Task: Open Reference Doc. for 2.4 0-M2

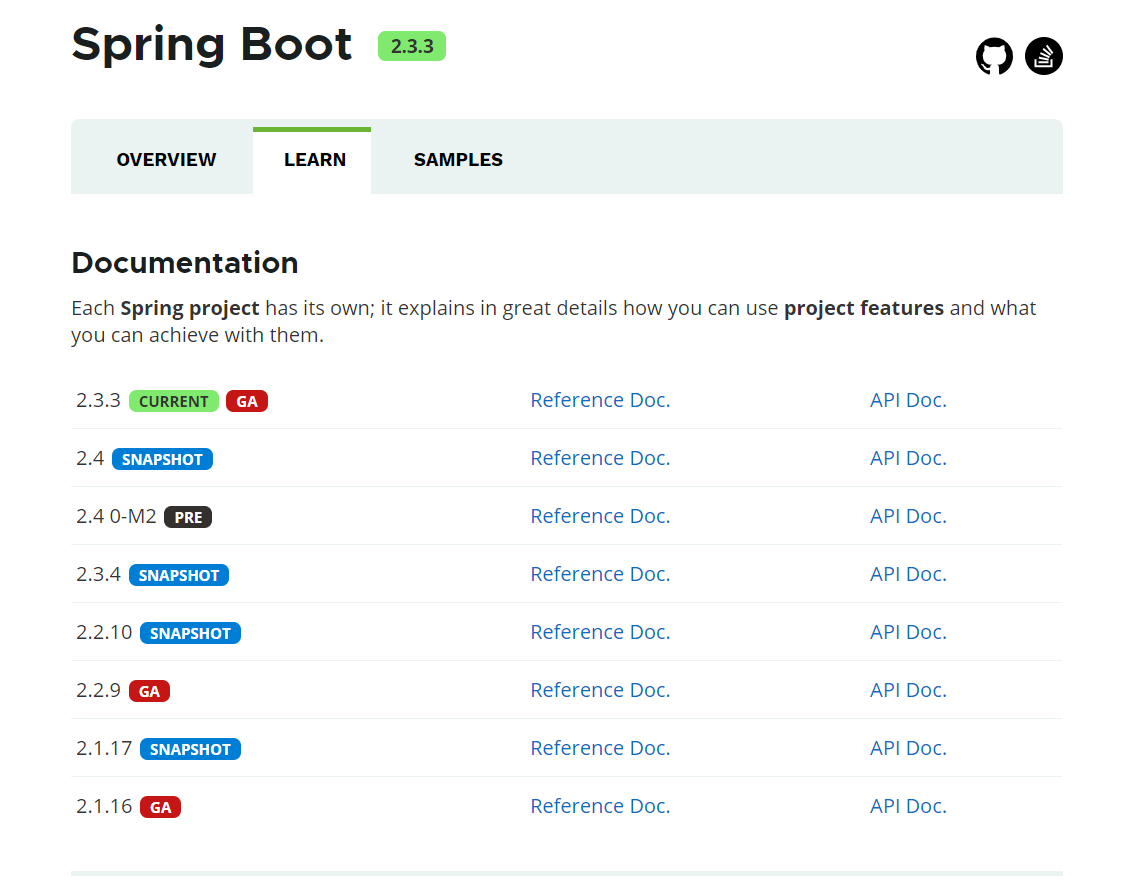Action: (600, 516)
